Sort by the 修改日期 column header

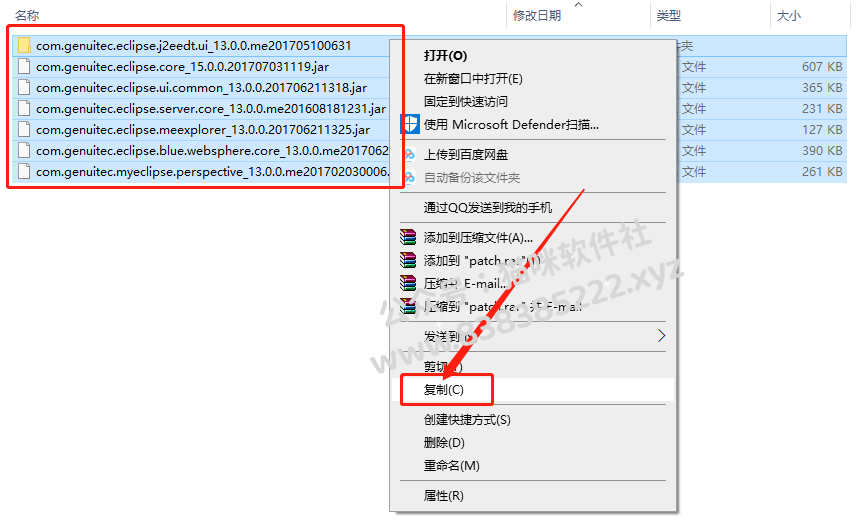[537, 15]
